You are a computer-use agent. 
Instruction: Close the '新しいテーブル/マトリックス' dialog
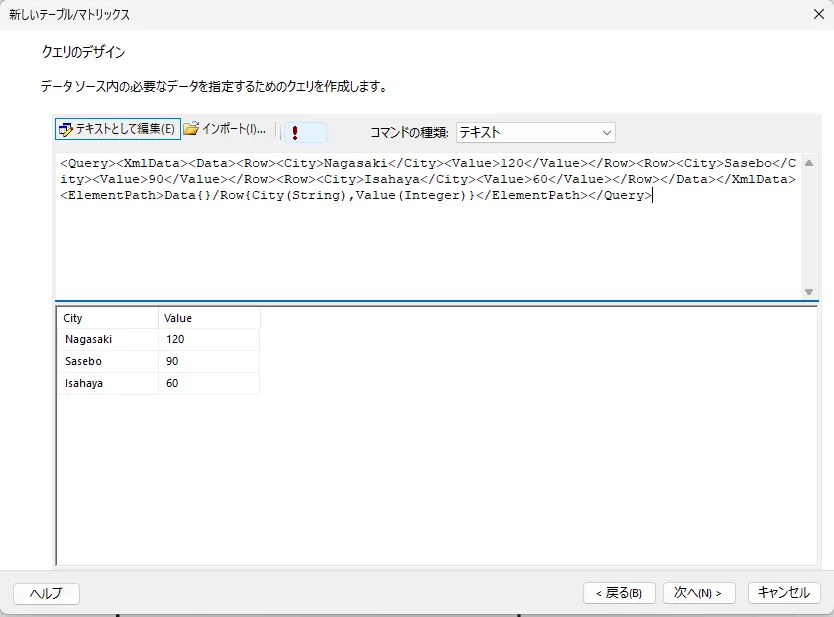tap(819, 14)
